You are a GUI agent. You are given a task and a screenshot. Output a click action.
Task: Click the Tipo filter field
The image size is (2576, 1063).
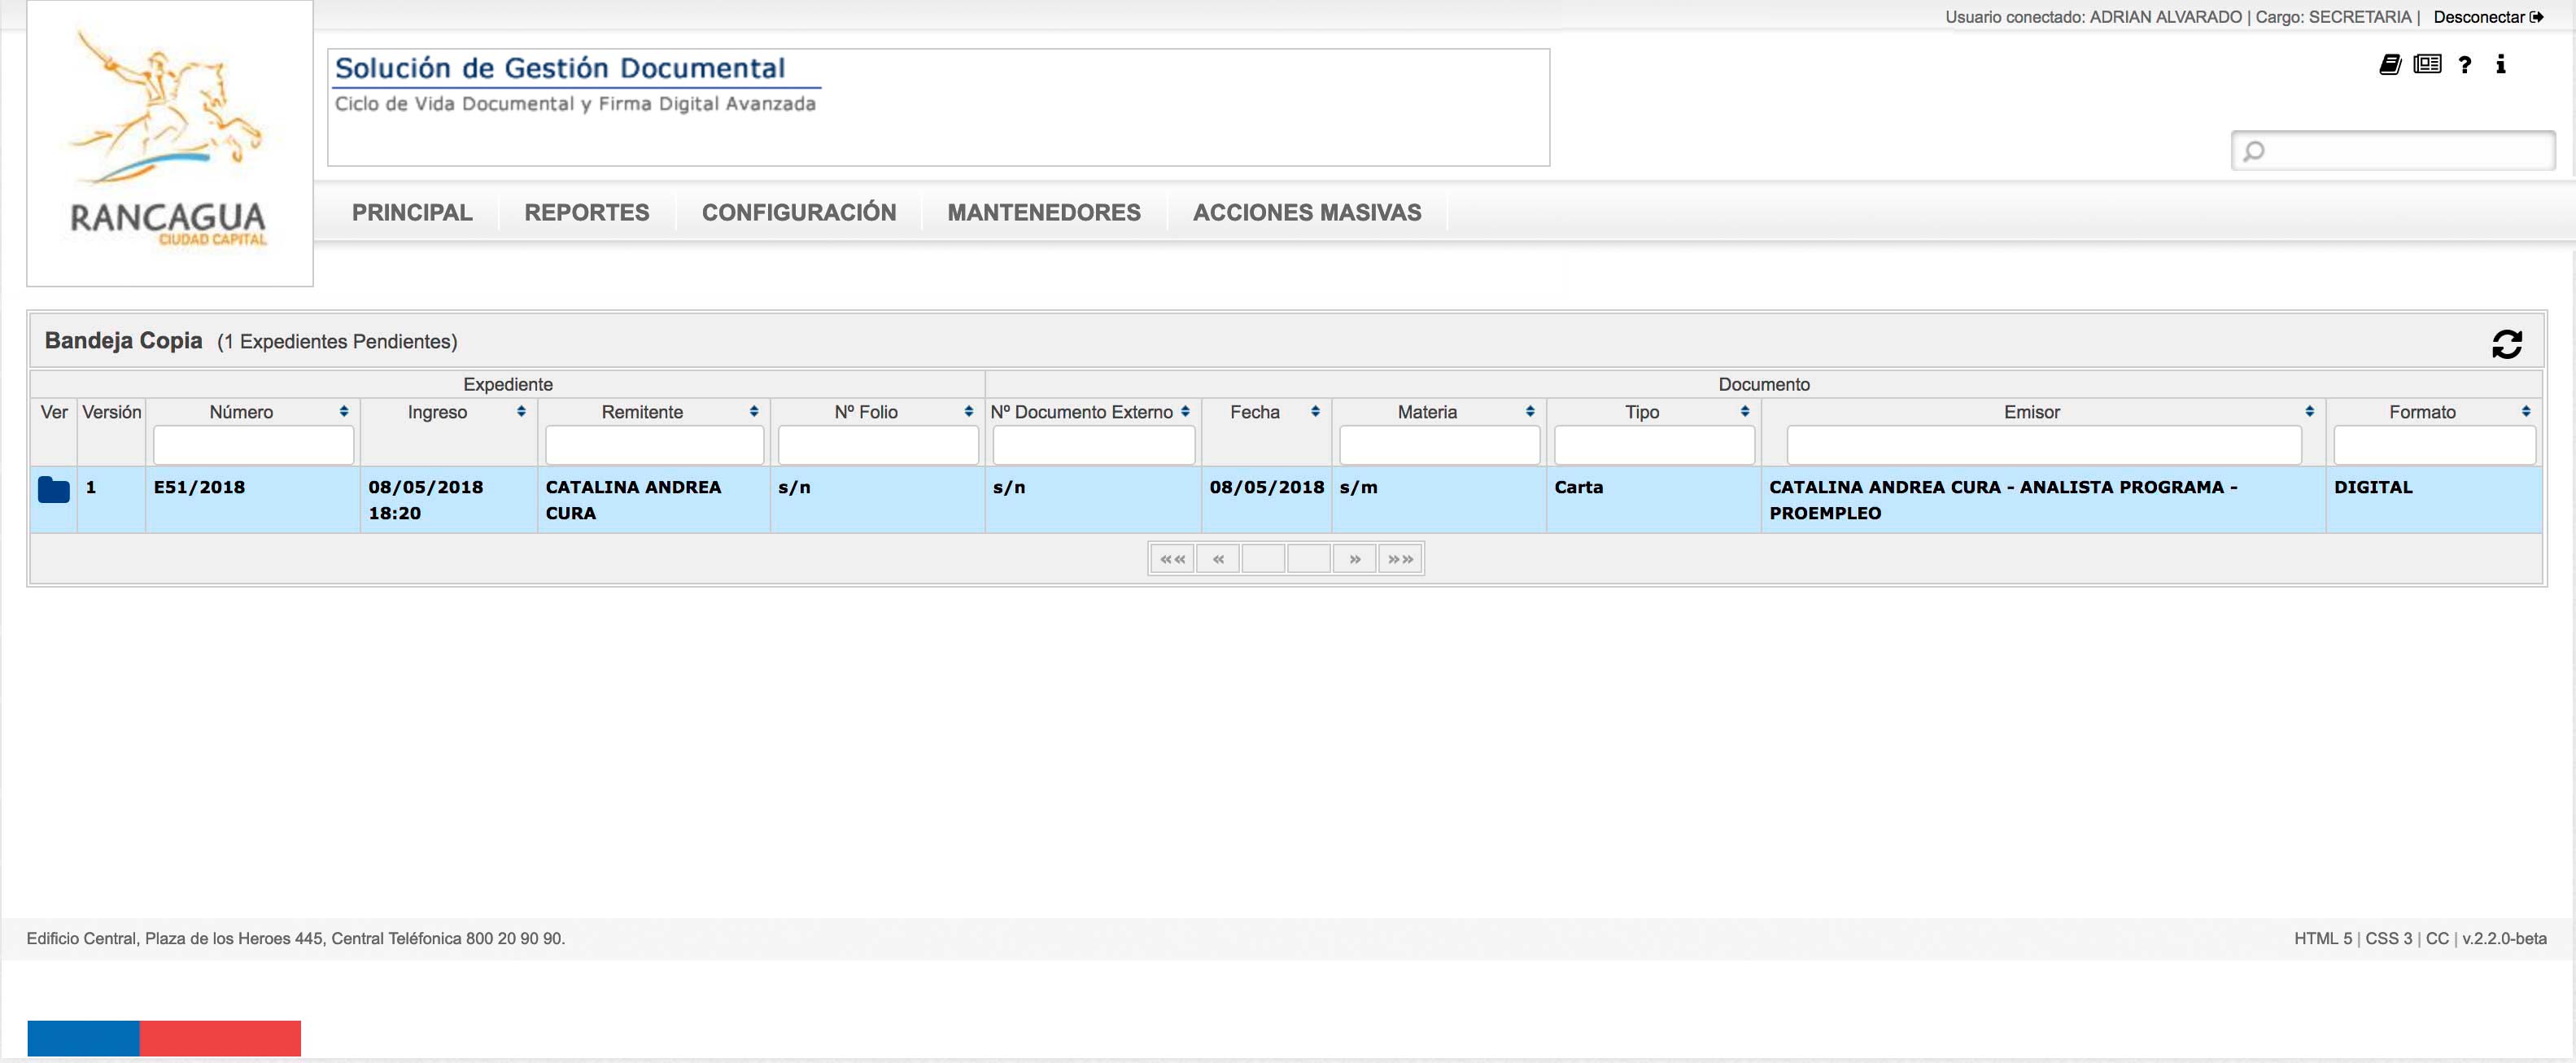click(x=1654, y=445)
